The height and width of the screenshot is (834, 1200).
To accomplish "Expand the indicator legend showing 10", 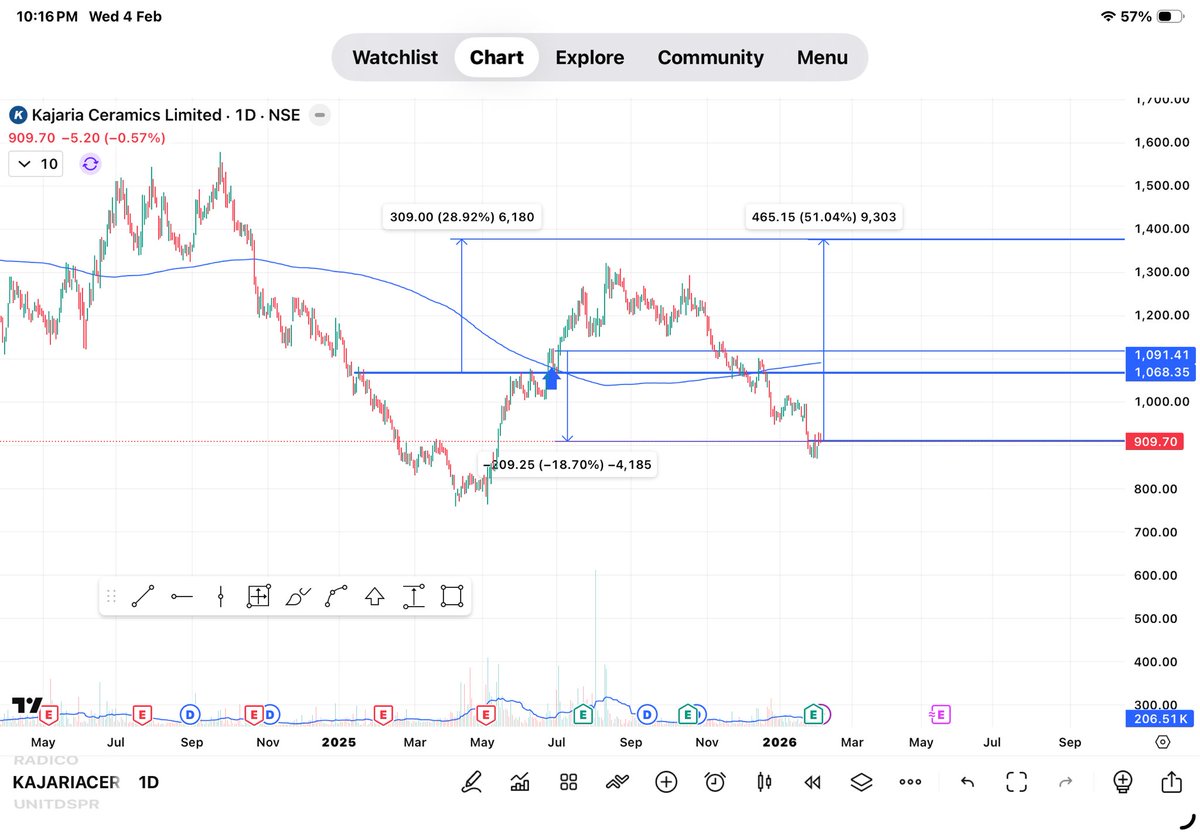I will [37, 164].
